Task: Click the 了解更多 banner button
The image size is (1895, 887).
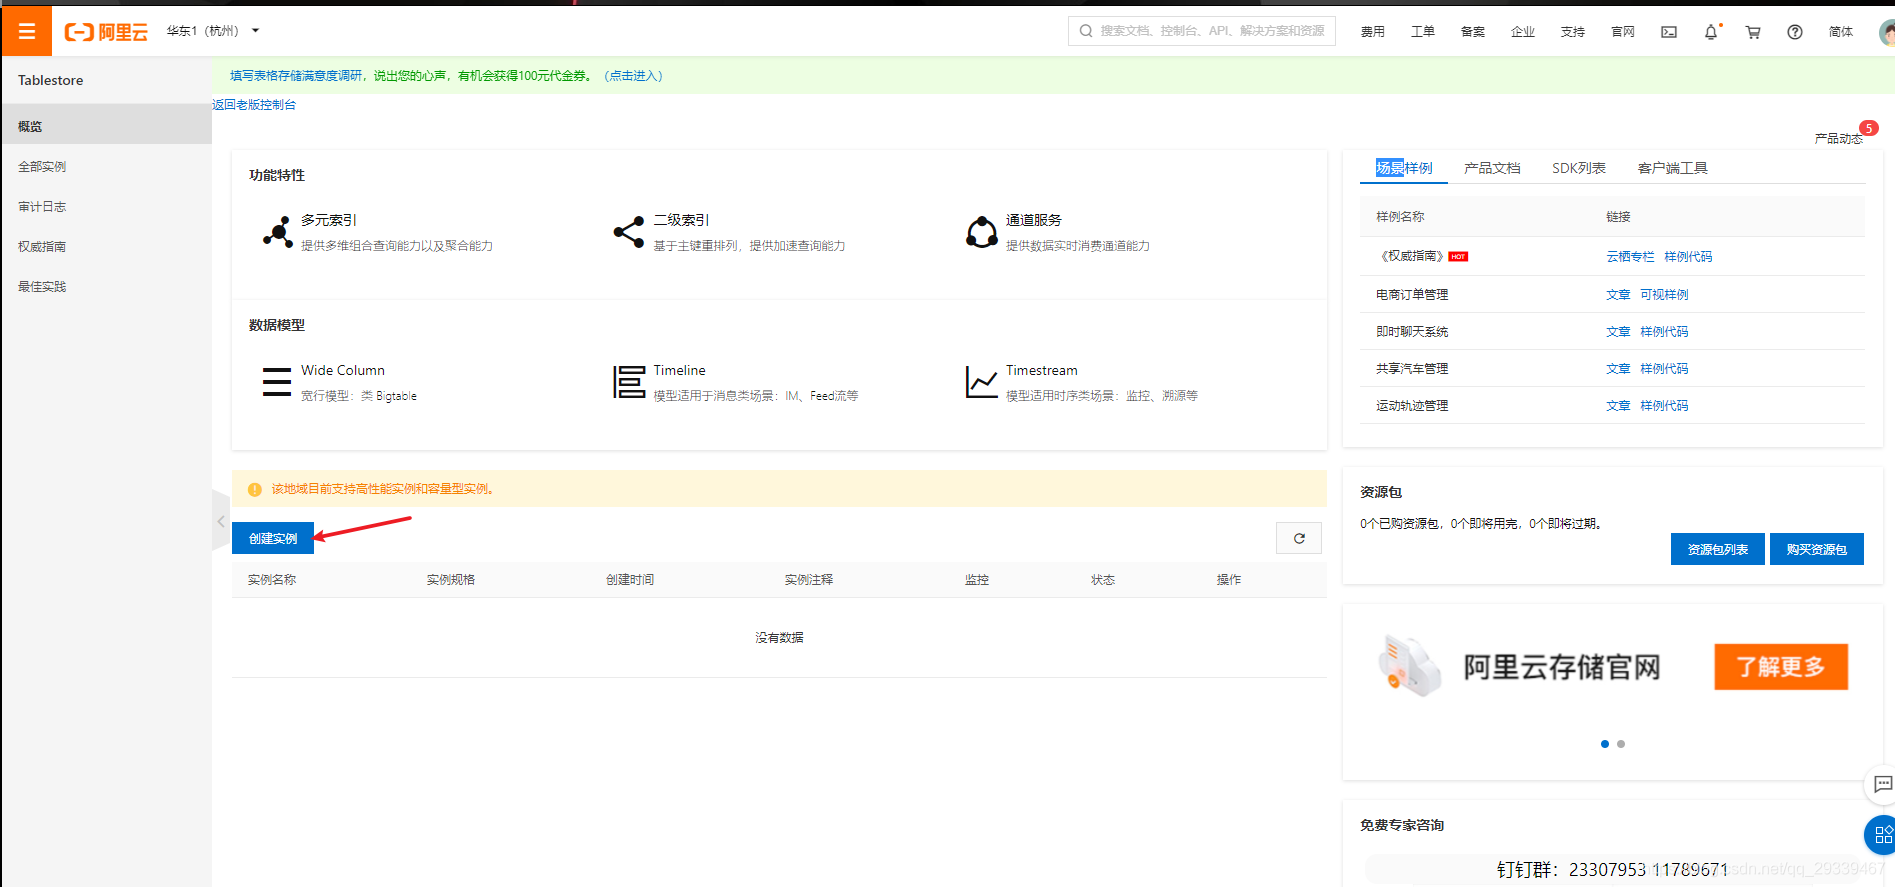Action: (x=1781, y=667)
